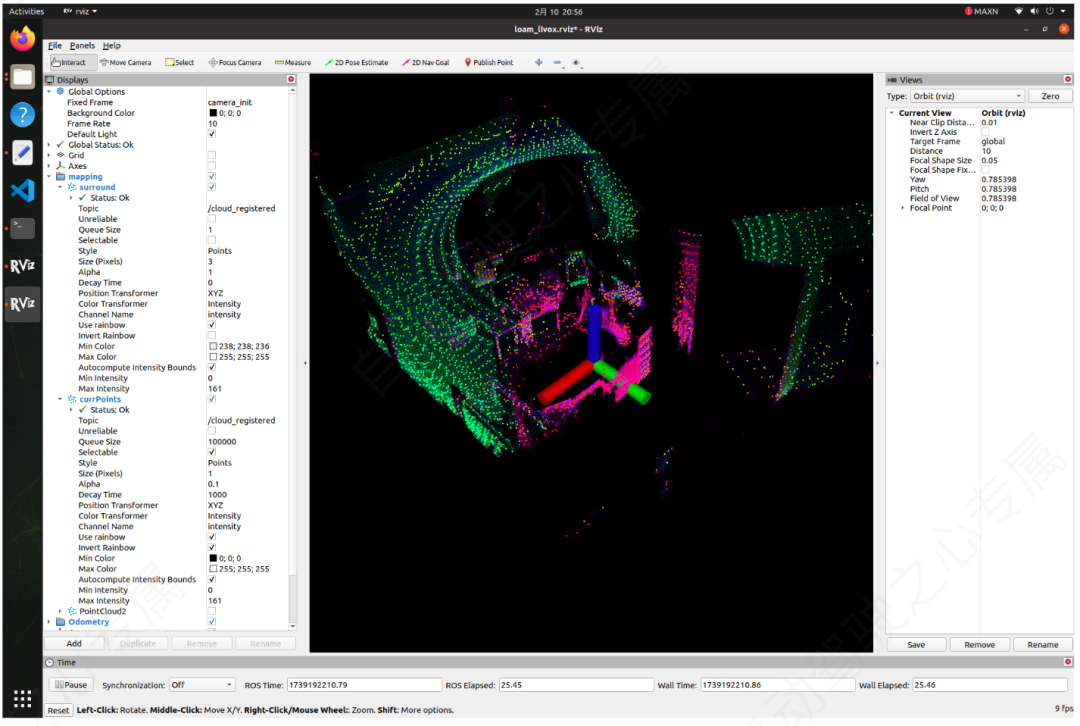Close the Views panel
Viewport: 1080px width, 726px height.
click(x=1068, y=79)
